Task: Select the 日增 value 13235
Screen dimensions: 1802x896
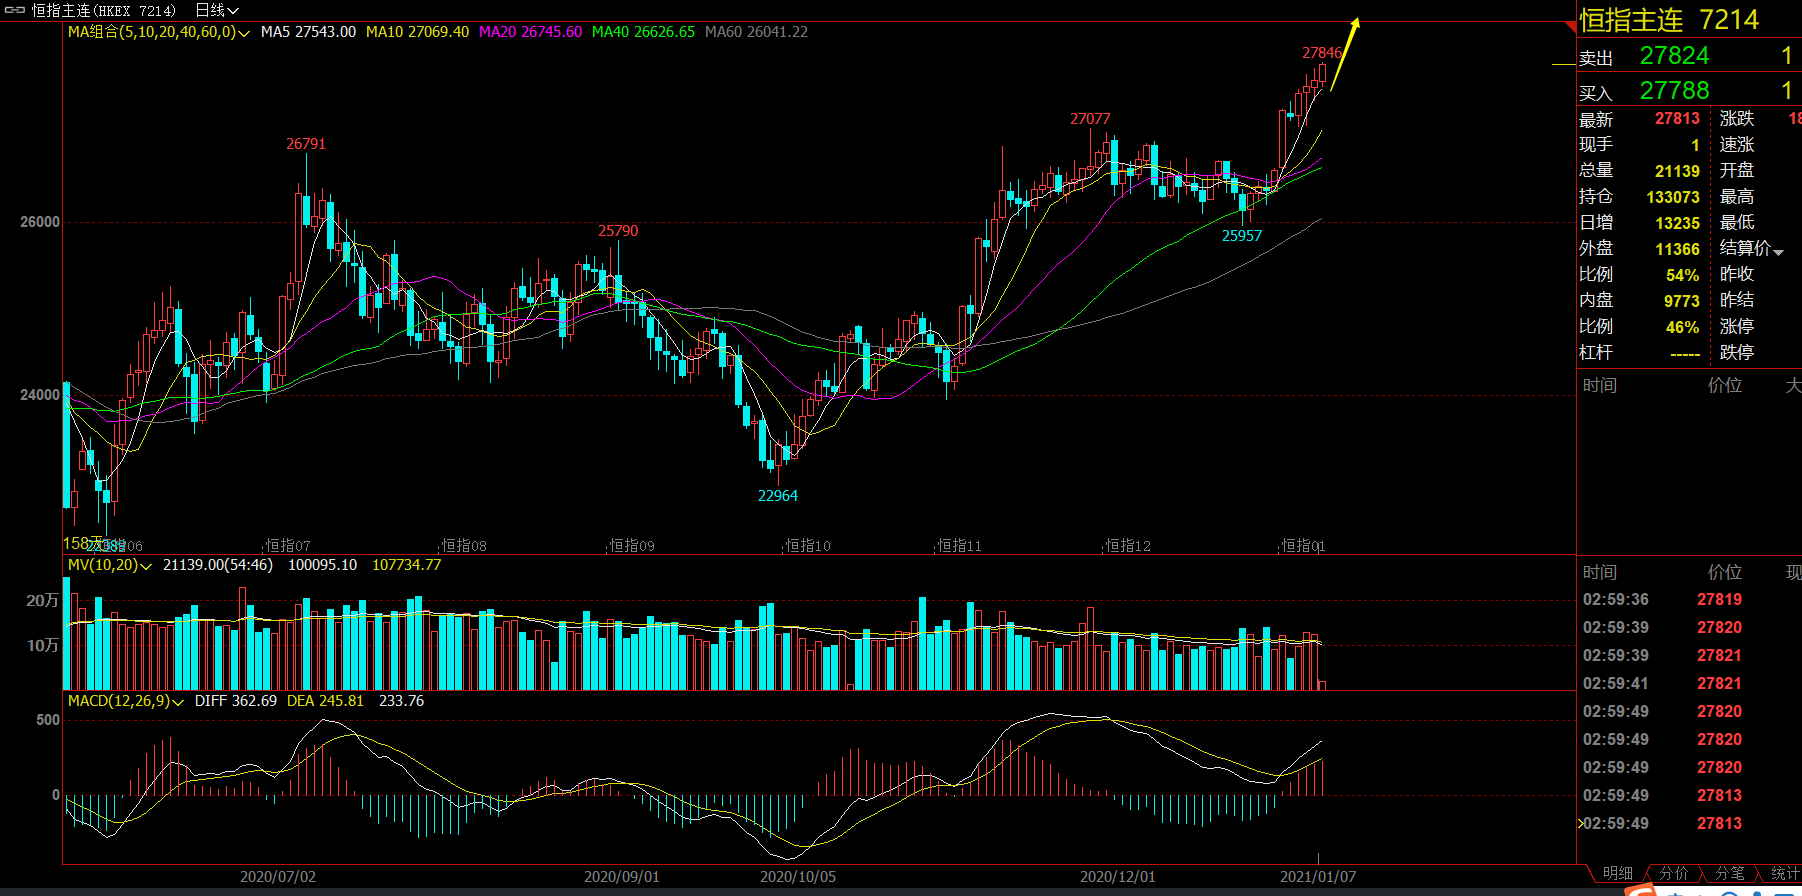Action: (x=1677, y=223)
